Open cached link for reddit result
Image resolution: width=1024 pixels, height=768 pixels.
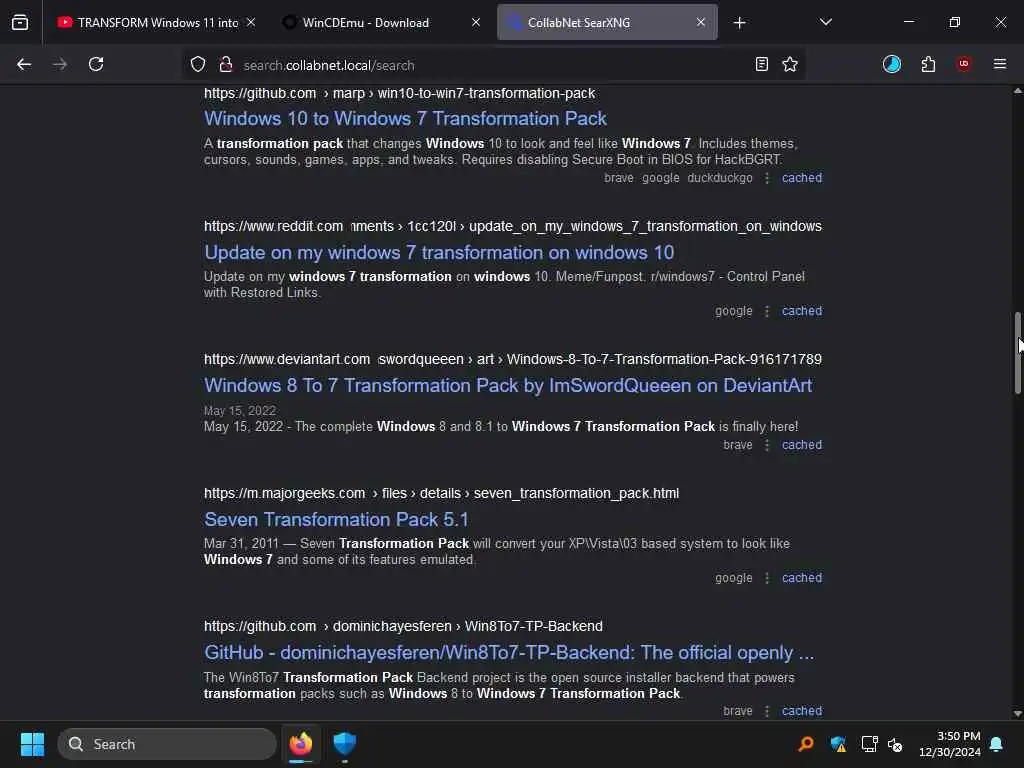[802, 311]
